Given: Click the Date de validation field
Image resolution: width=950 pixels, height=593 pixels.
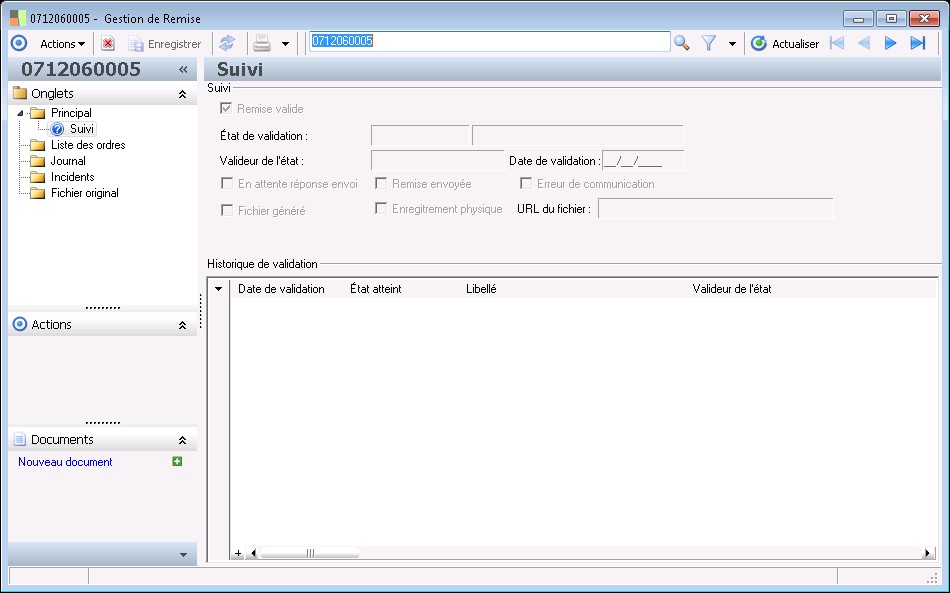Looking at the screenshot, I should 643,161.
